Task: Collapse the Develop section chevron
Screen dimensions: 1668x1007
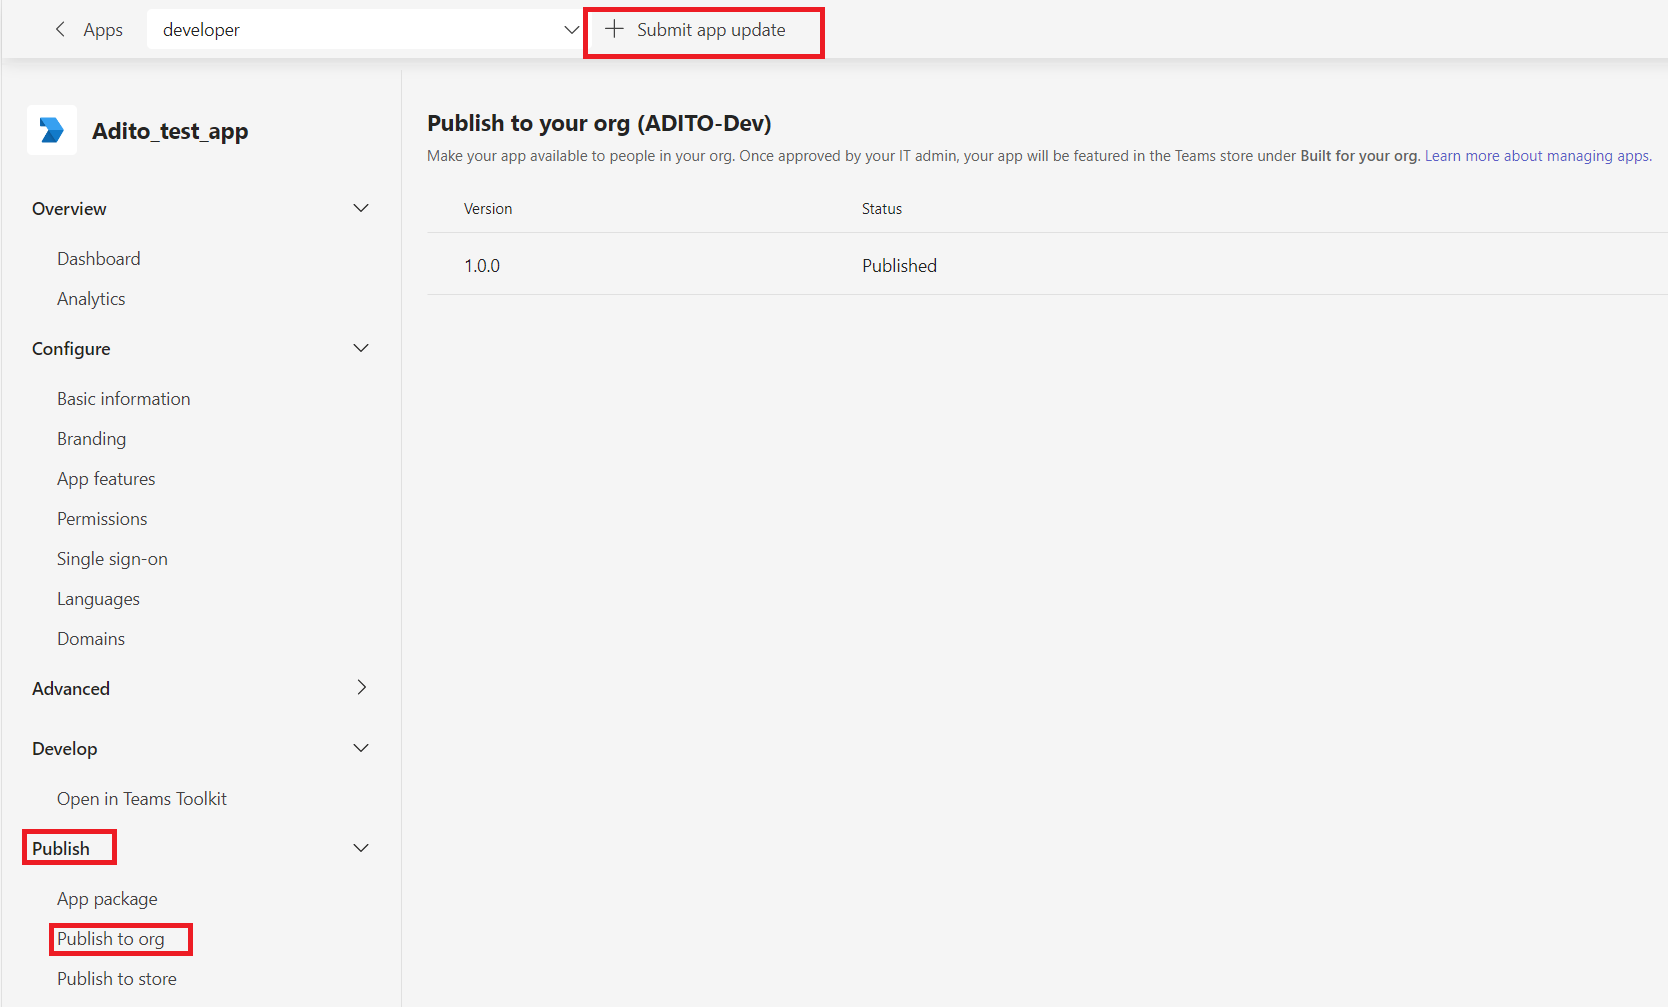Action: (x=361, y=748)
